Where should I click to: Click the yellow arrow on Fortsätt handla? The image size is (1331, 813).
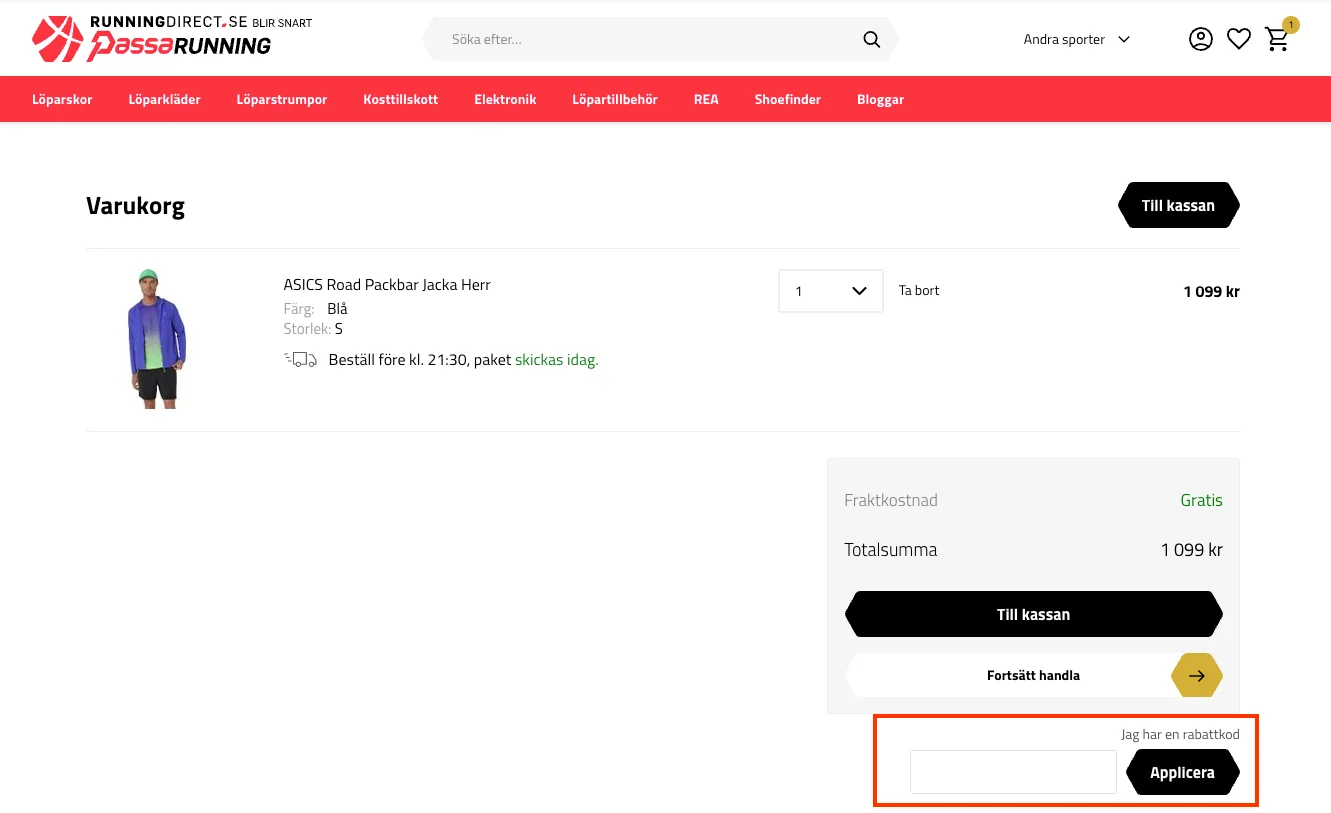point(1196,675)
